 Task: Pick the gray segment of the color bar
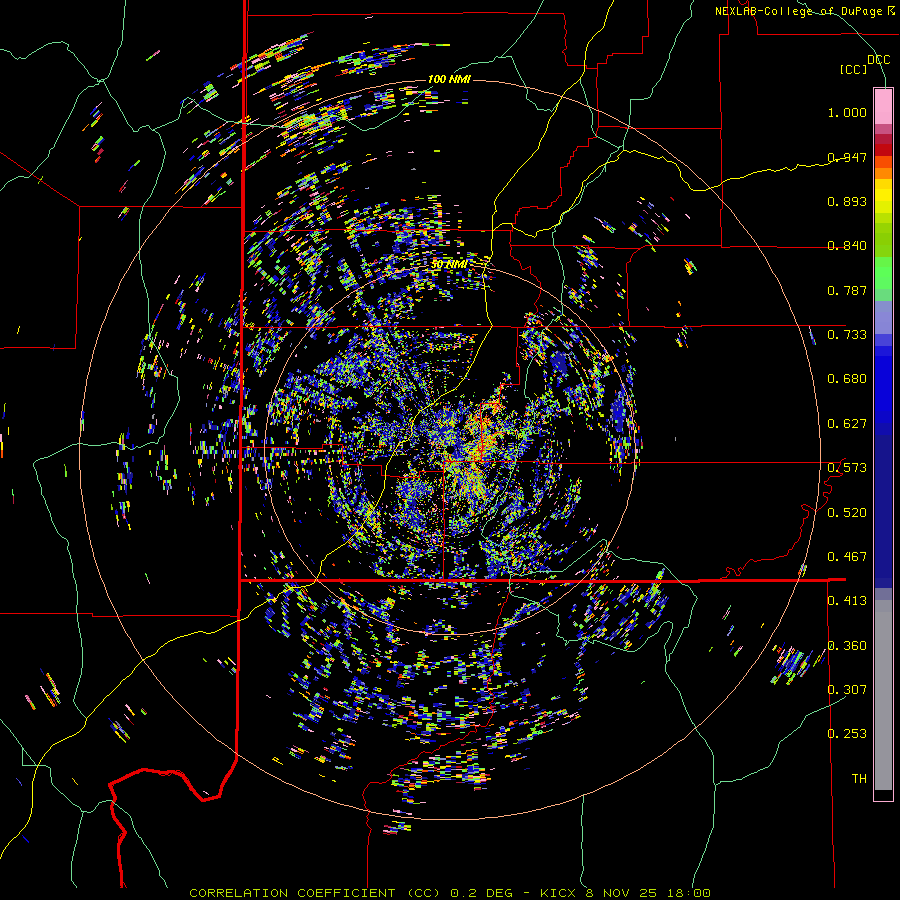pyautogui.click(x=883, y=695)
